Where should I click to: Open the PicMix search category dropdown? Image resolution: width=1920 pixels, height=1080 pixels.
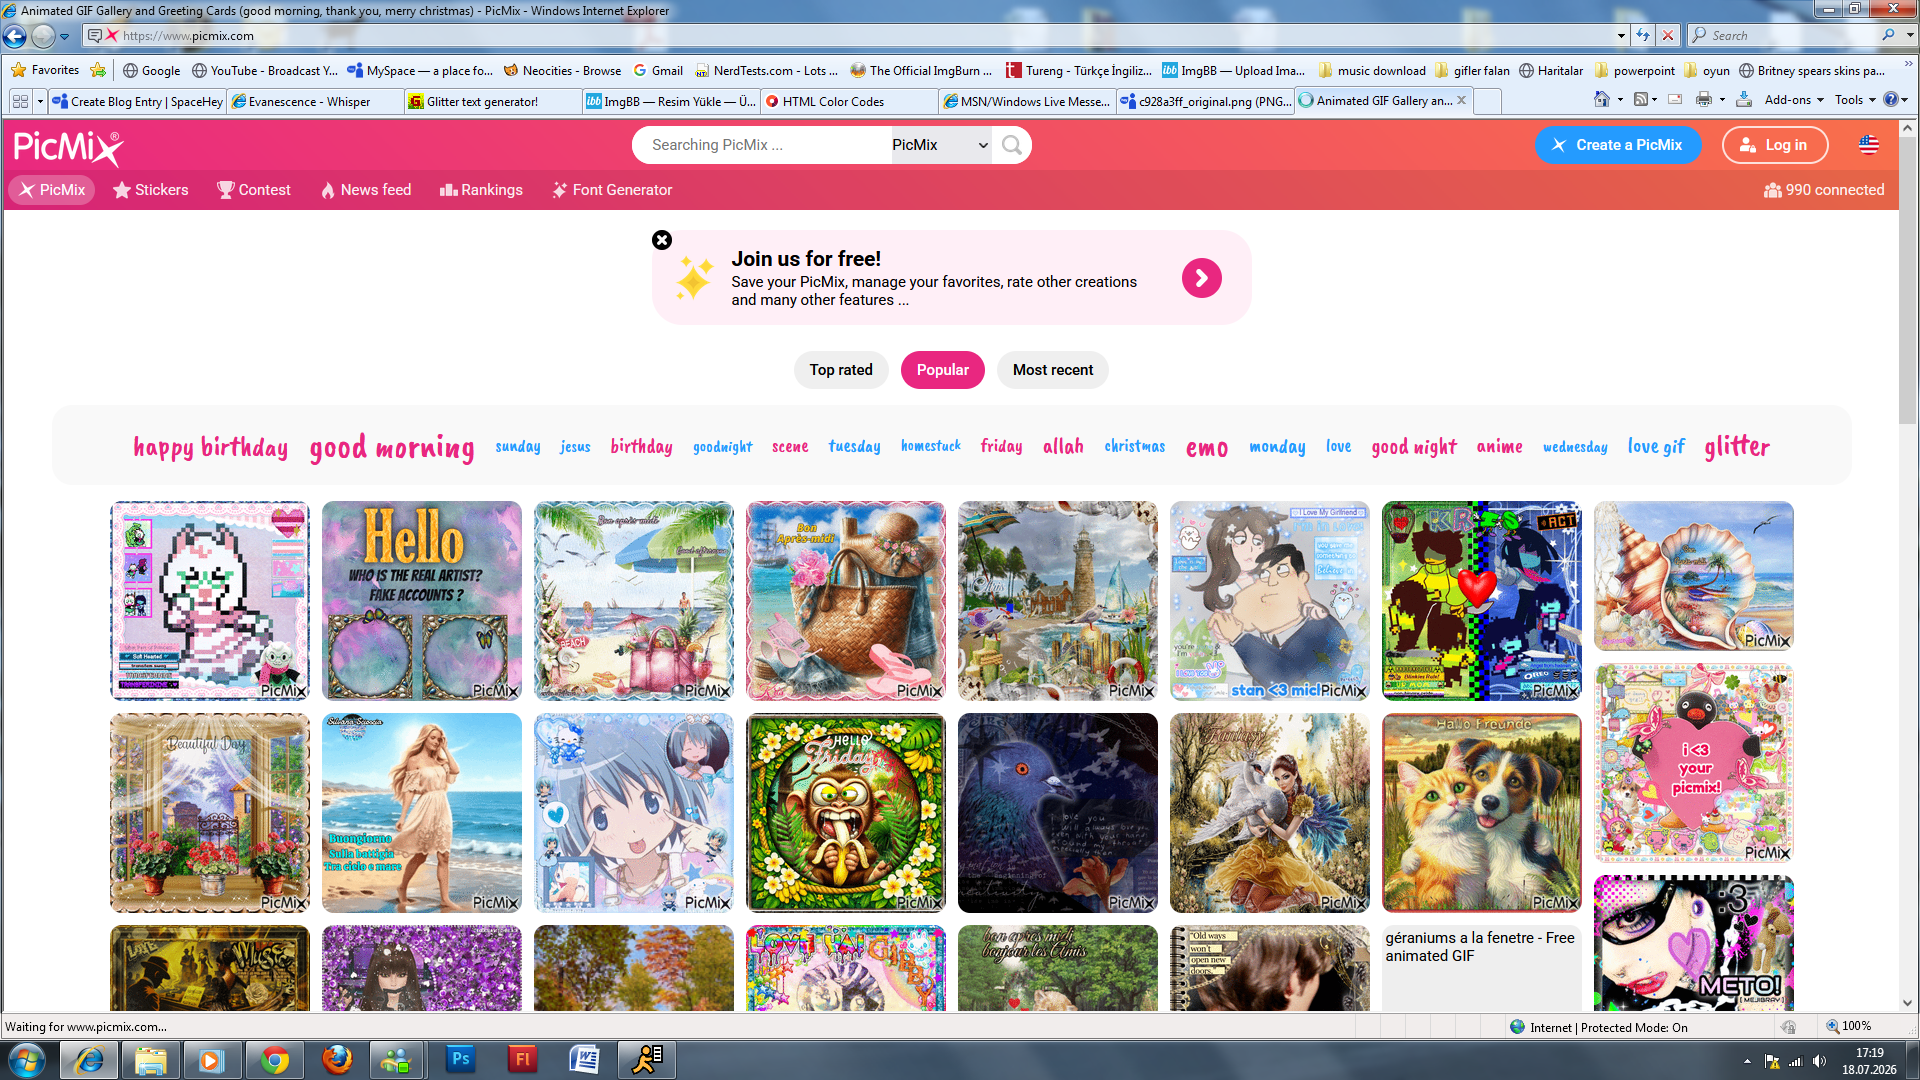pyautogui.click(x=939, y=145)
